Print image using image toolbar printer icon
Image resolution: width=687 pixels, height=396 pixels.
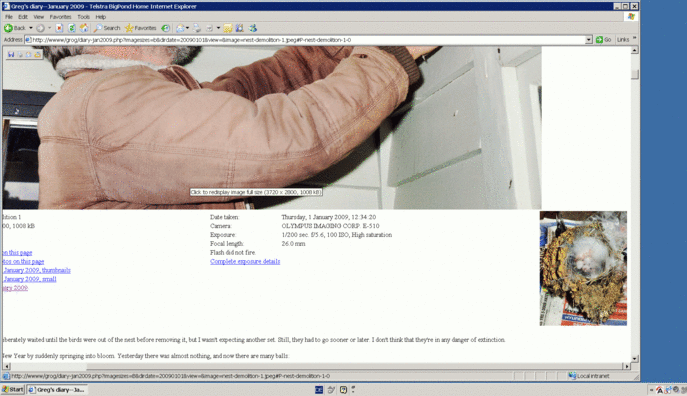click(20, 54)
